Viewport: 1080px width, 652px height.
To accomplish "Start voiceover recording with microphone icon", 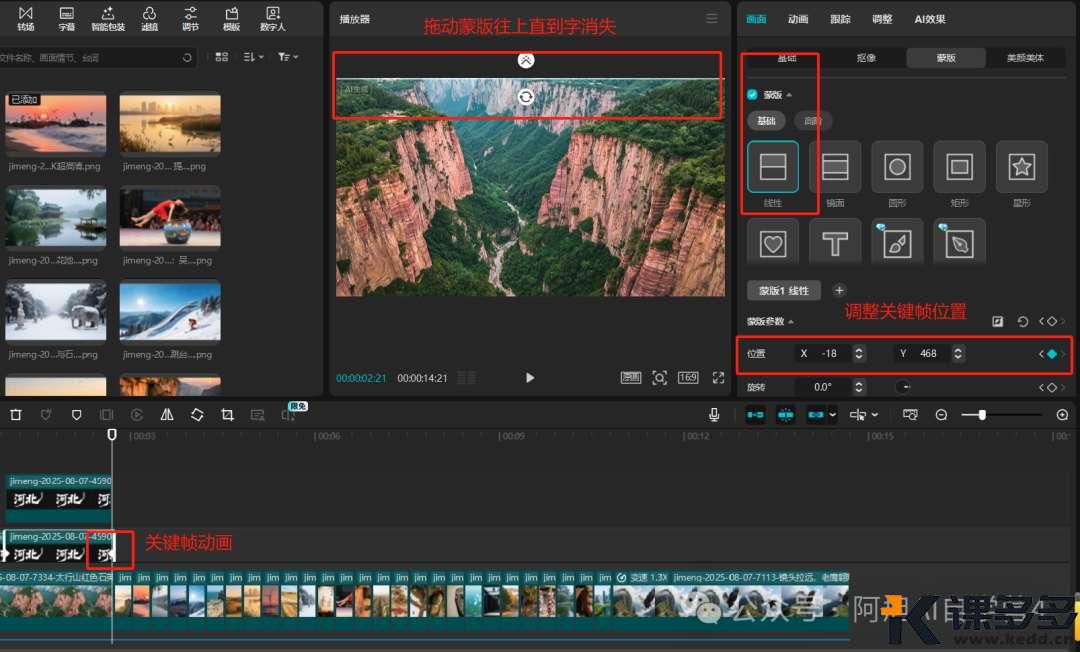I will pos(714,414).
